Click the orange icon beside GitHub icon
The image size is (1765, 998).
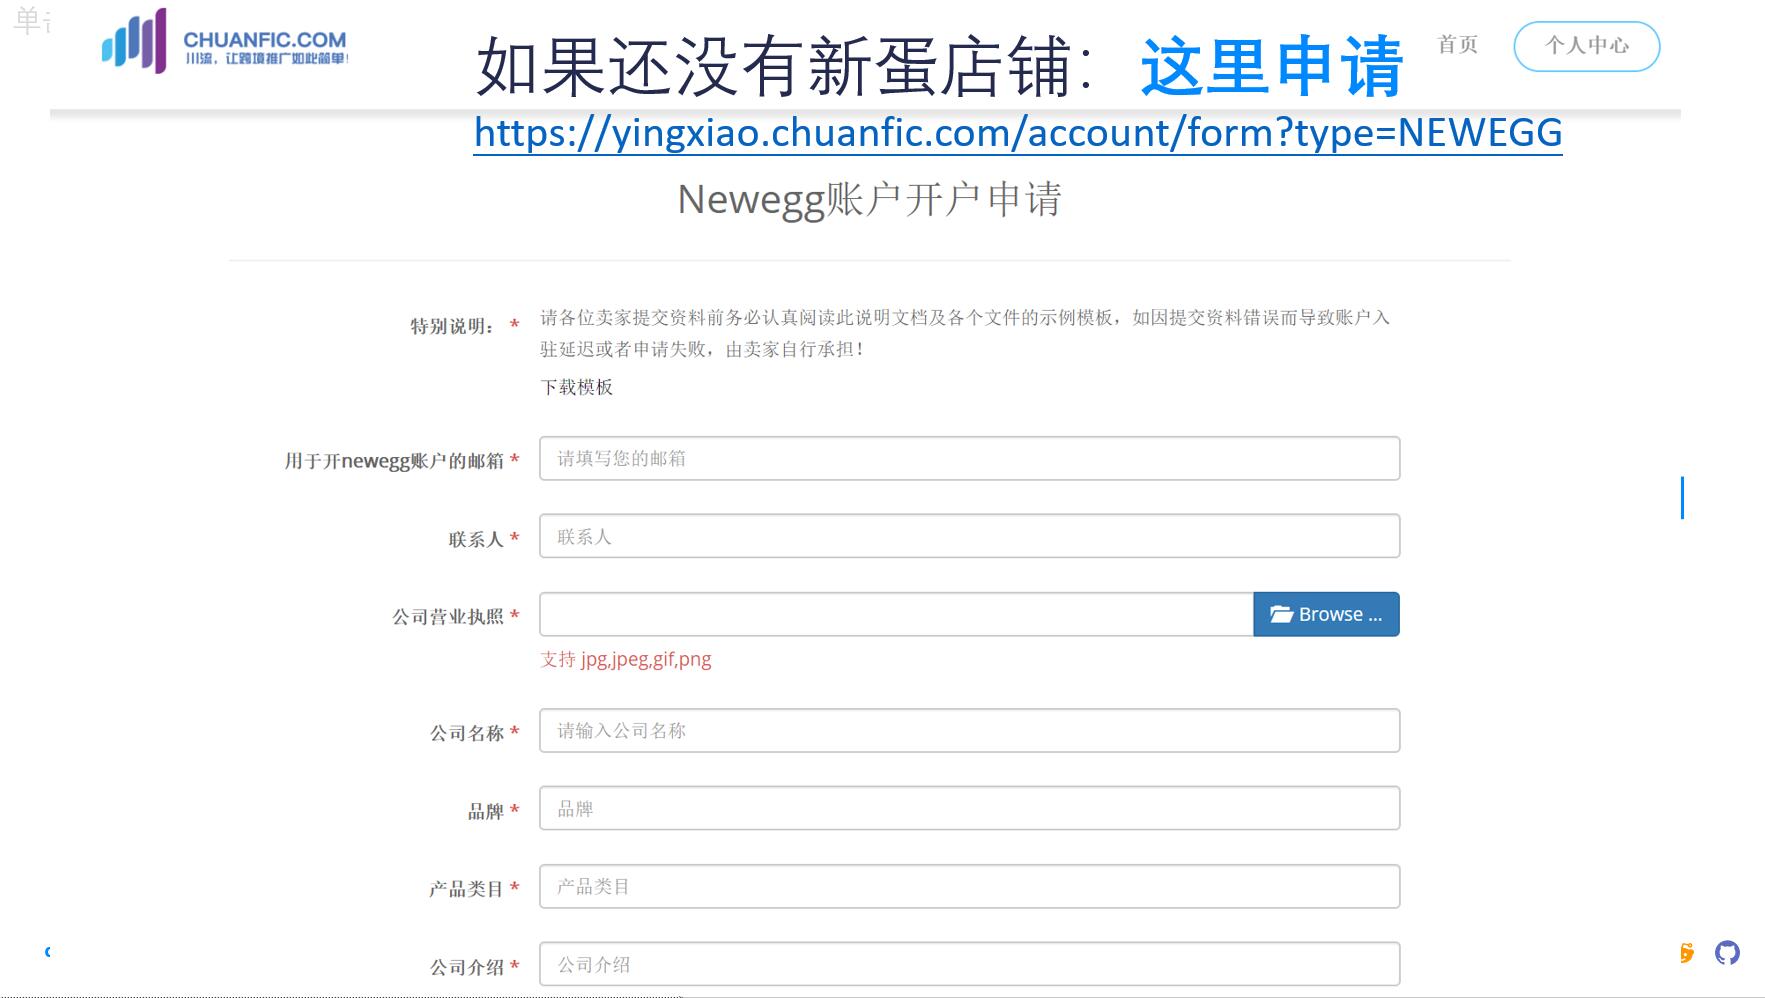[1687, 953]
